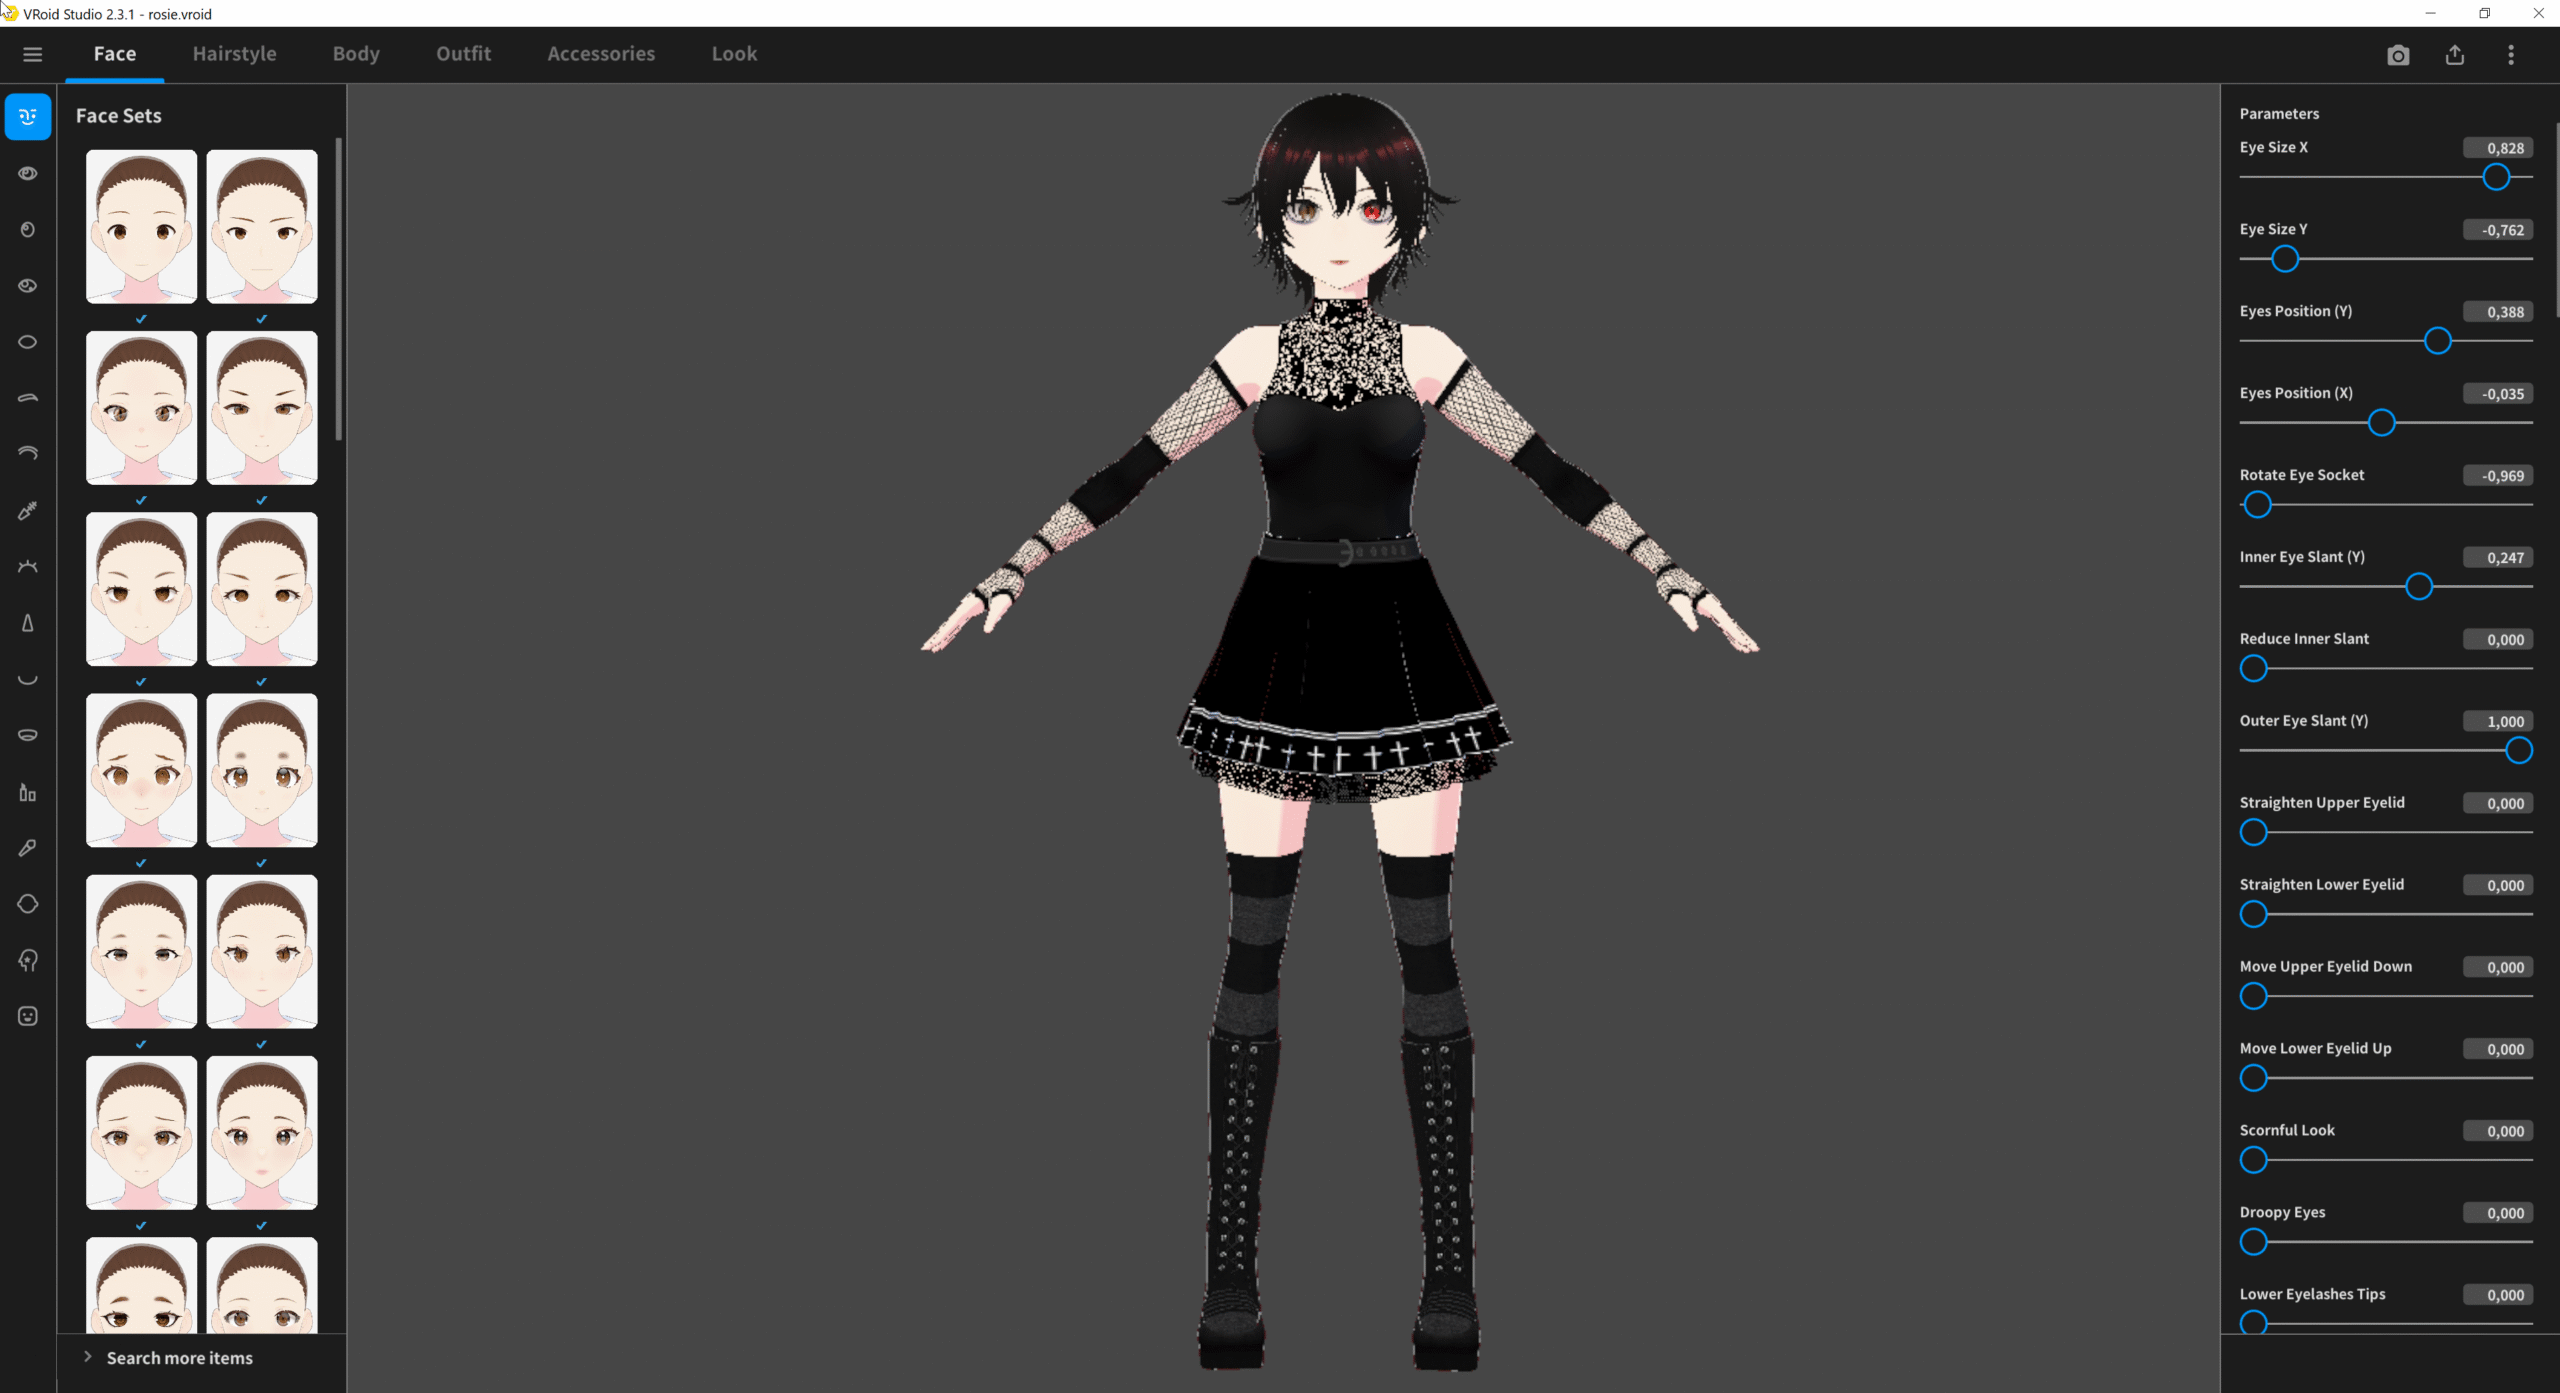Viewport: 2560px width, 1393px height.
Task: Select the first face set thumbnail
Action: click(x=141, y=227)
